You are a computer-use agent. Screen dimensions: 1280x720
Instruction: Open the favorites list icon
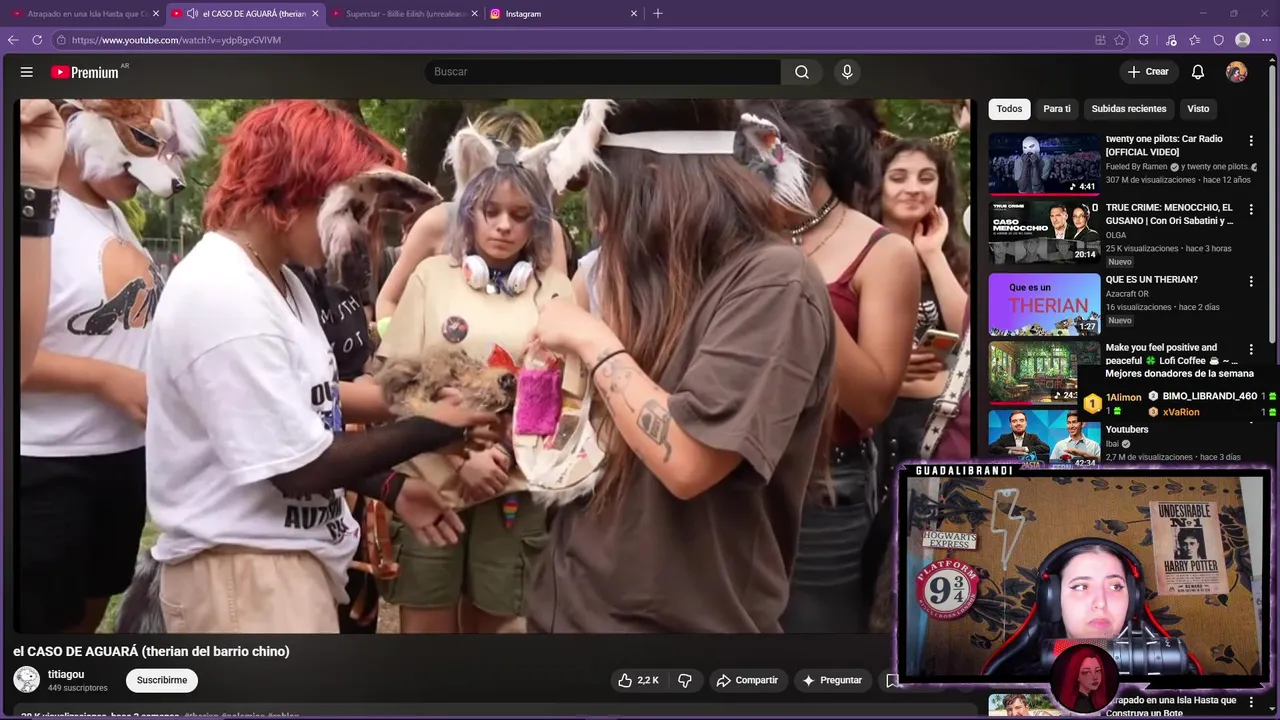(x=1195, y=40)
